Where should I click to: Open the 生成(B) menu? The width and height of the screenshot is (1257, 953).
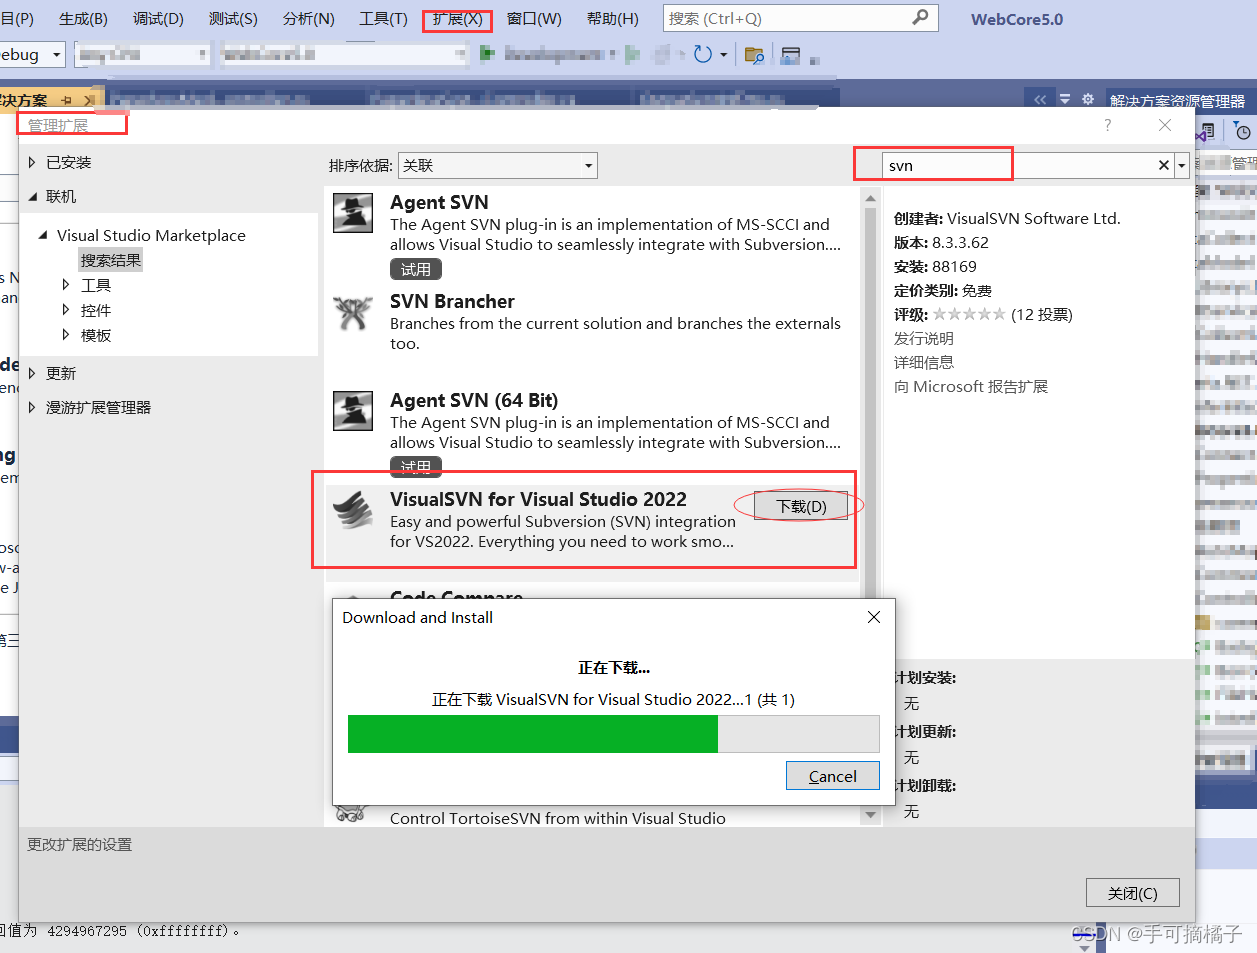point(83,19)
